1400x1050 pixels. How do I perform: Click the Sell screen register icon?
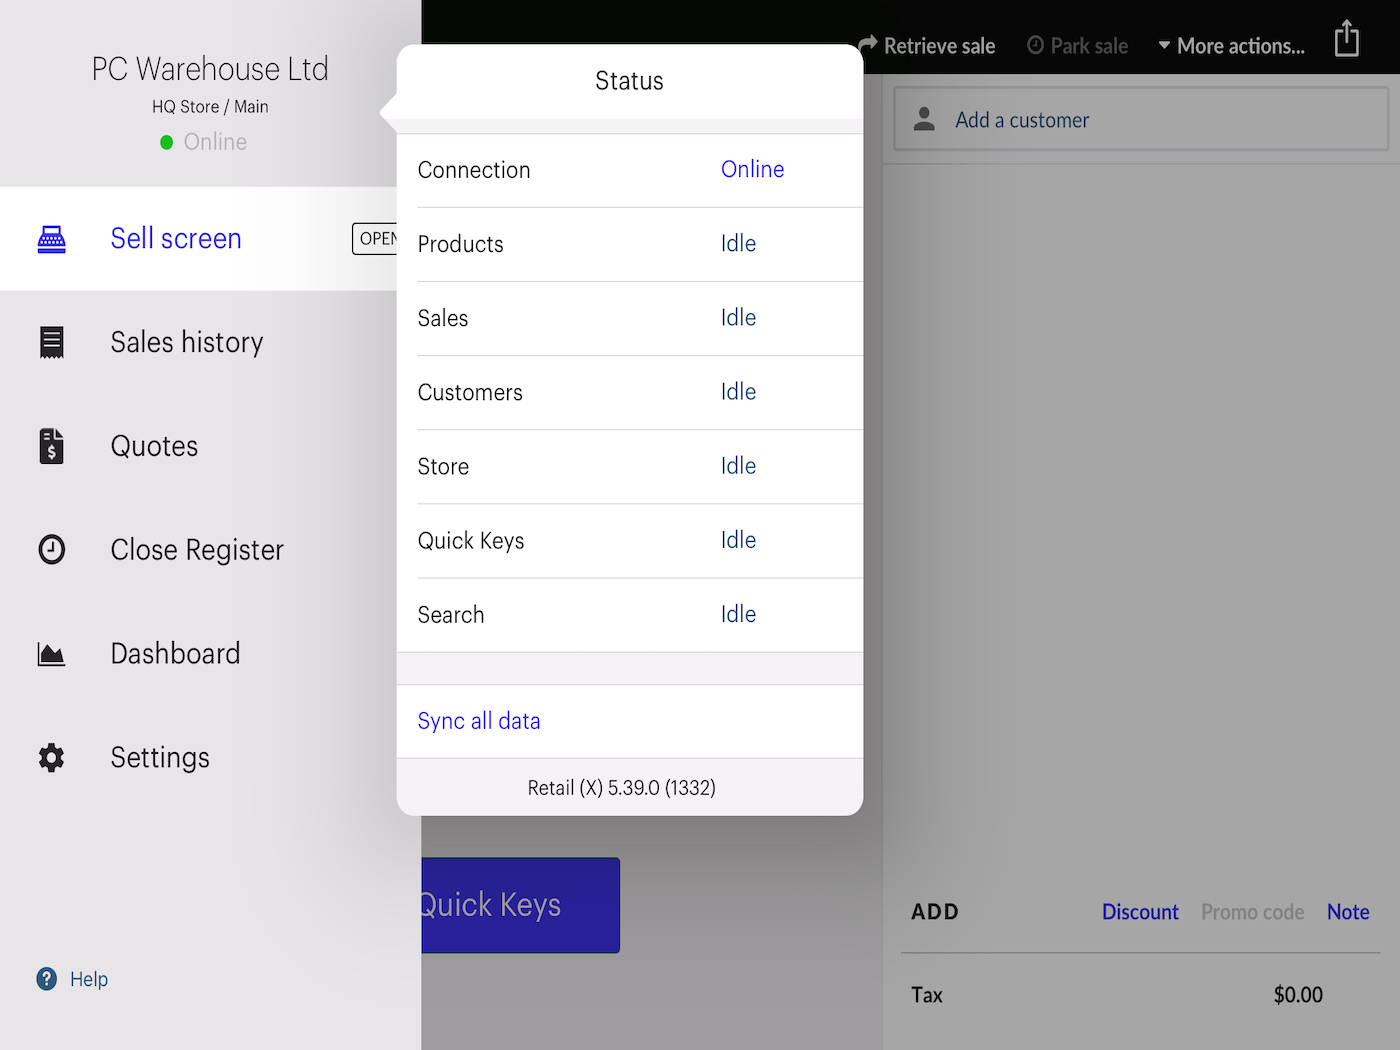coord(51,239)
